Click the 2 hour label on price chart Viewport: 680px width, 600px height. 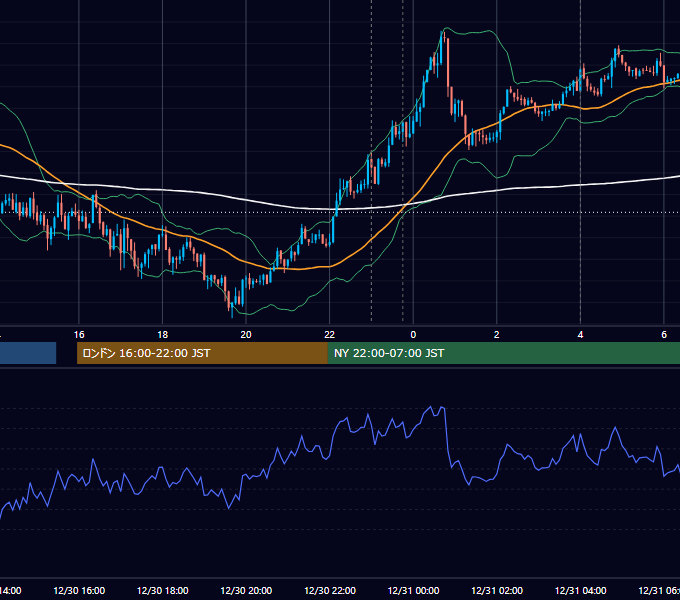(497, 335)
